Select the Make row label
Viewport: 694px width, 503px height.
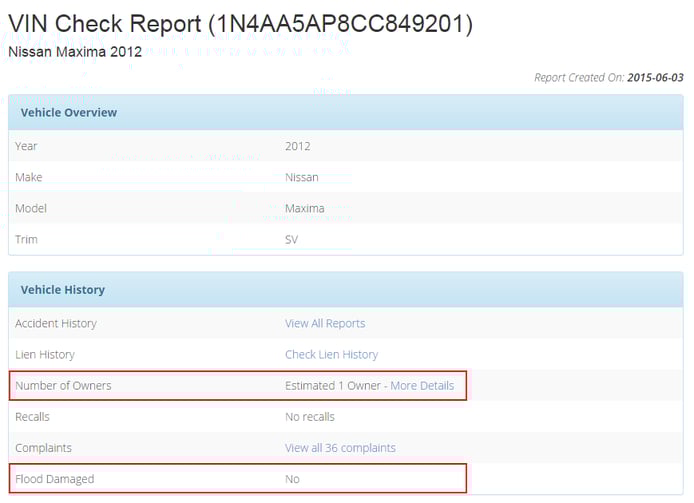pos(28,177)
